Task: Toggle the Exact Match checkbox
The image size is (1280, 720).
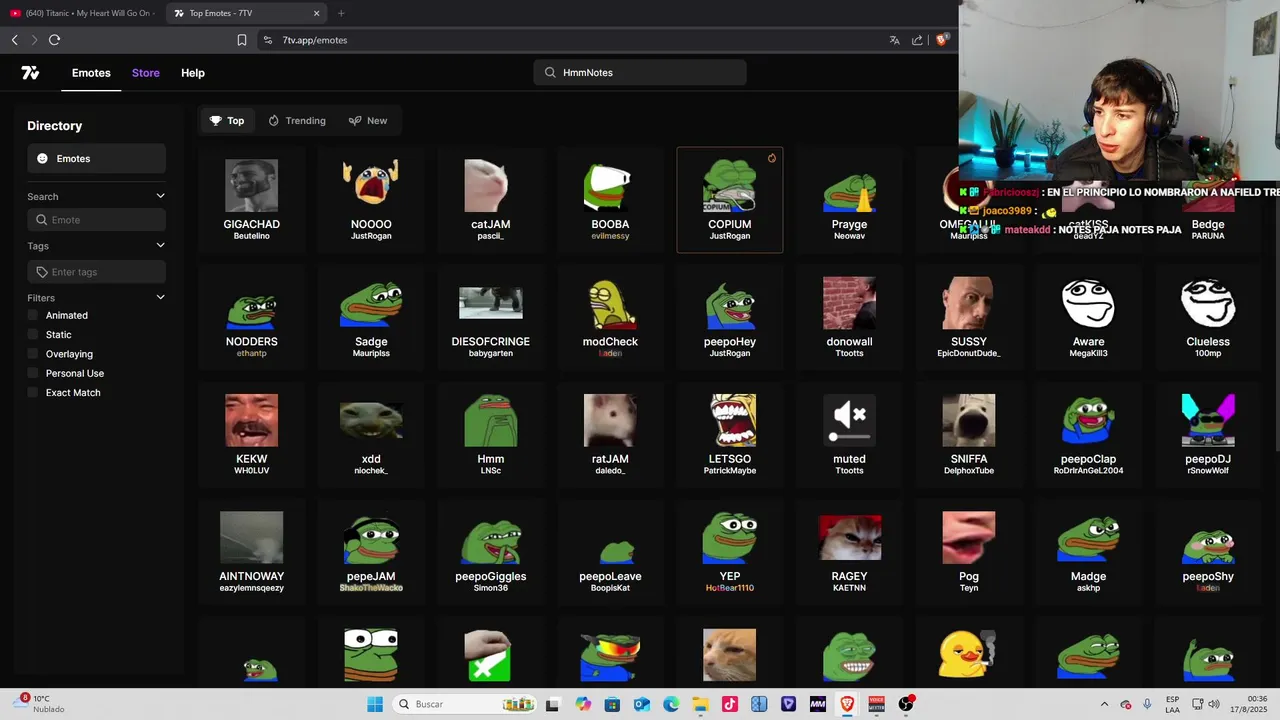Action: point(33,393)
